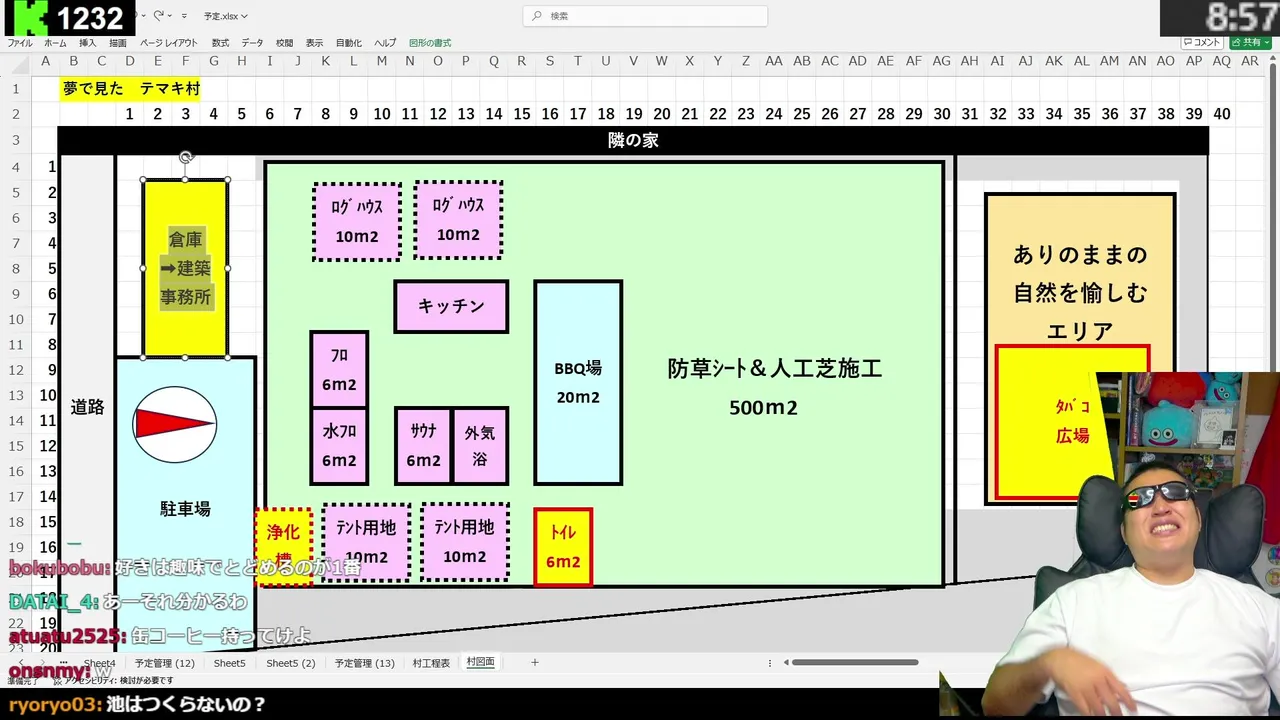Select the 浄化槽 yellow dashed box

[x=283, y=547]
